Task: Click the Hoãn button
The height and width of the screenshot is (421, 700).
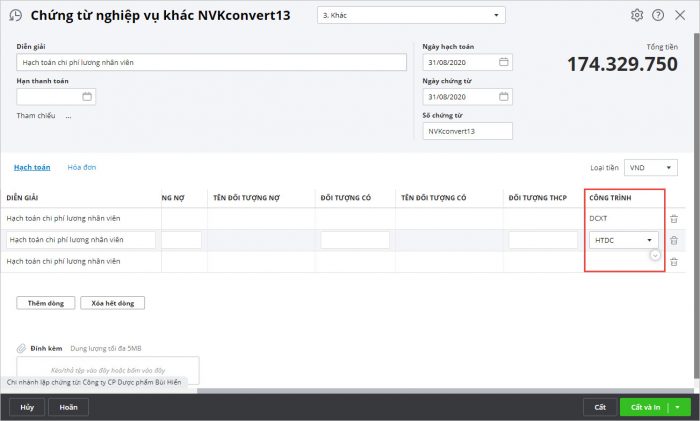Action: pyautogui.click(x=68, y=407)
